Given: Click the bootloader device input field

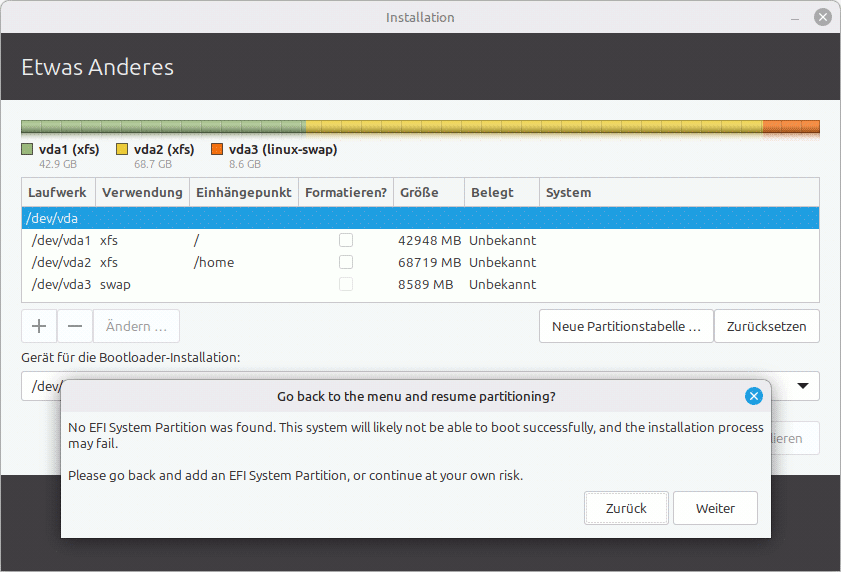Looking at the screenshot, I should pos(420,386).
